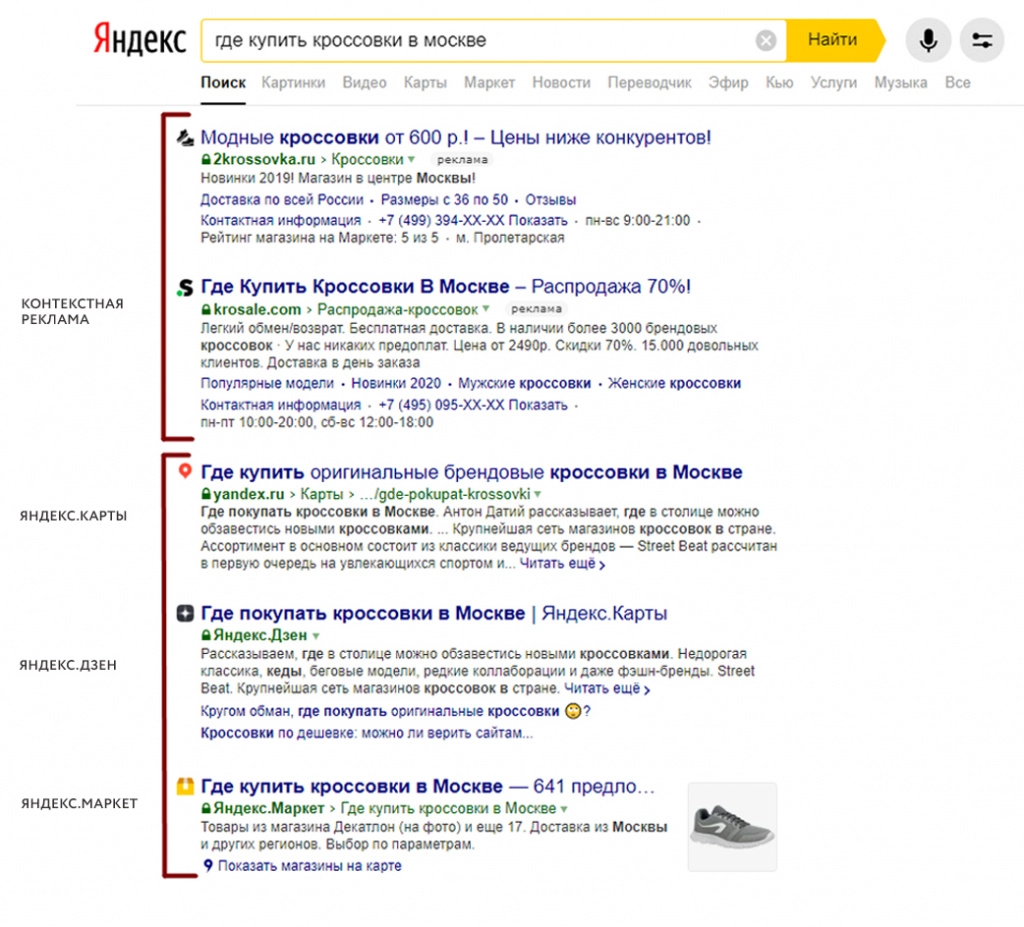Screen dimensions: 1024x927
Task: Open Женские кроссовки sitelink
Action: (x=674, y=383)
